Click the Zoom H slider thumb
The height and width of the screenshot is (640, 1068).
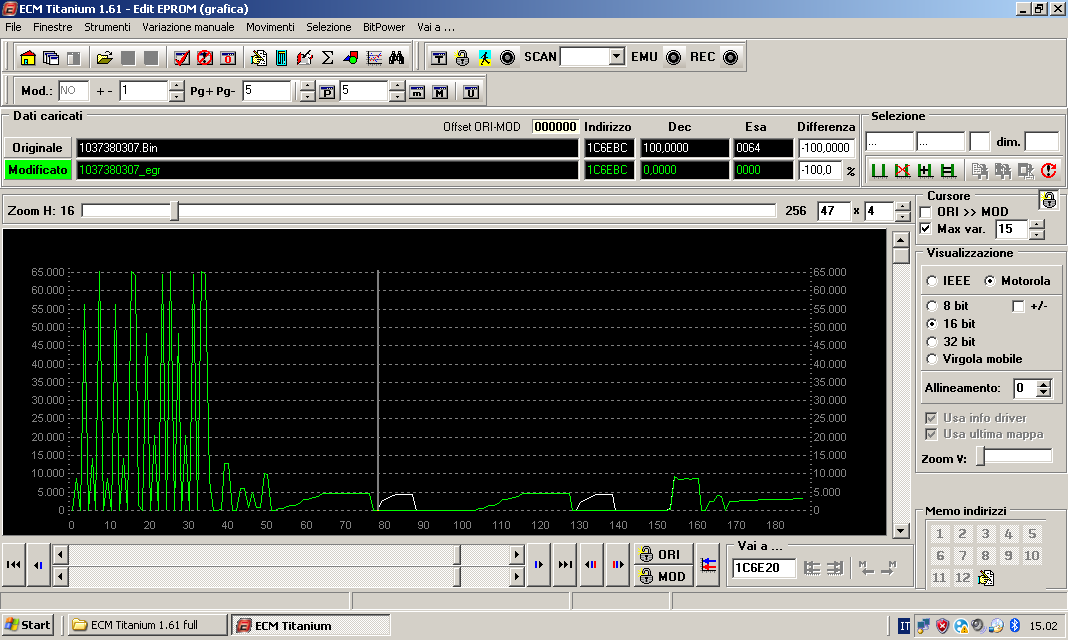174,211
